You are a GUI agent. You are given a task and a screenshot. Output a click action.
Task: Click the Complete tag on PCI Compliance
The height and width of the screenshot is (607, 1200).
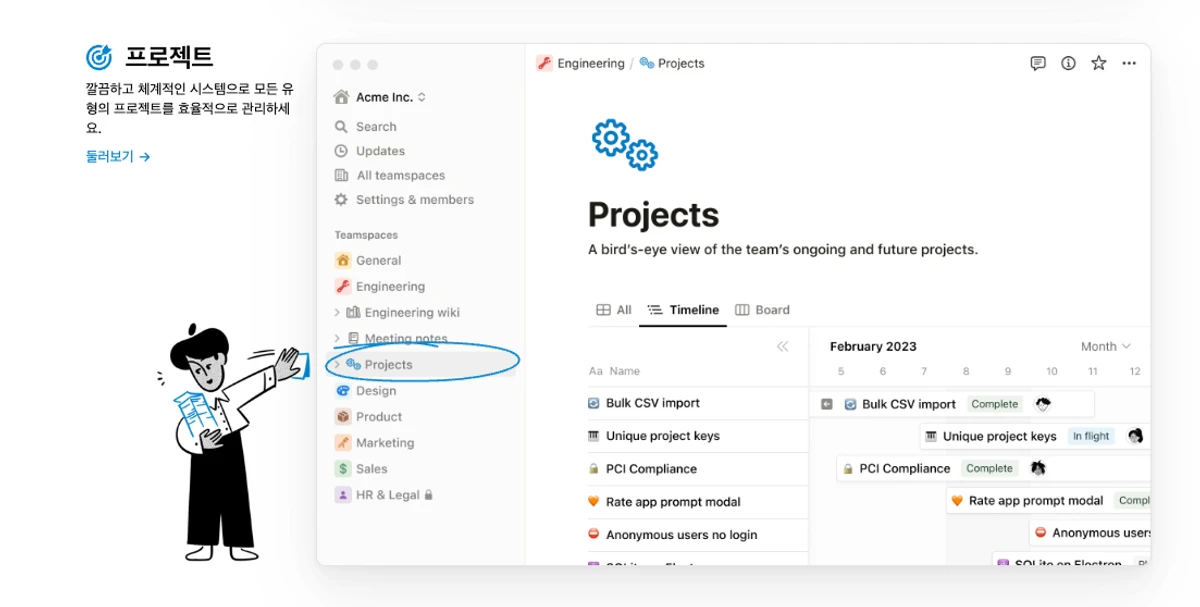pos(989,468)
